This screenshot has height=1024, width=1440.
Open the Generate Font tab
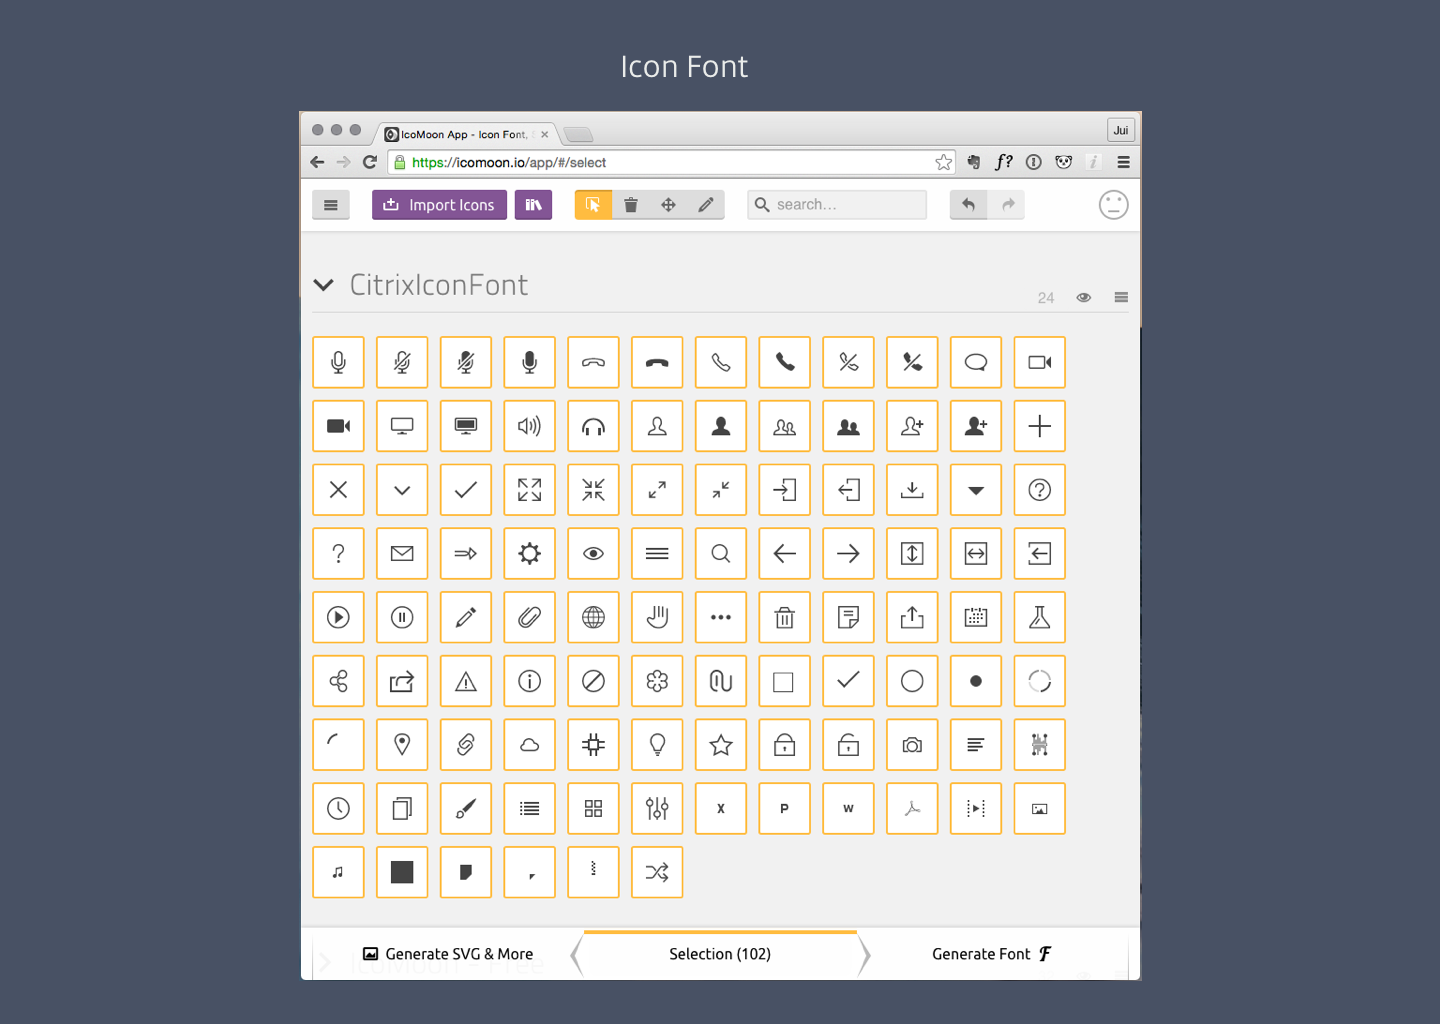click(992, 954)
